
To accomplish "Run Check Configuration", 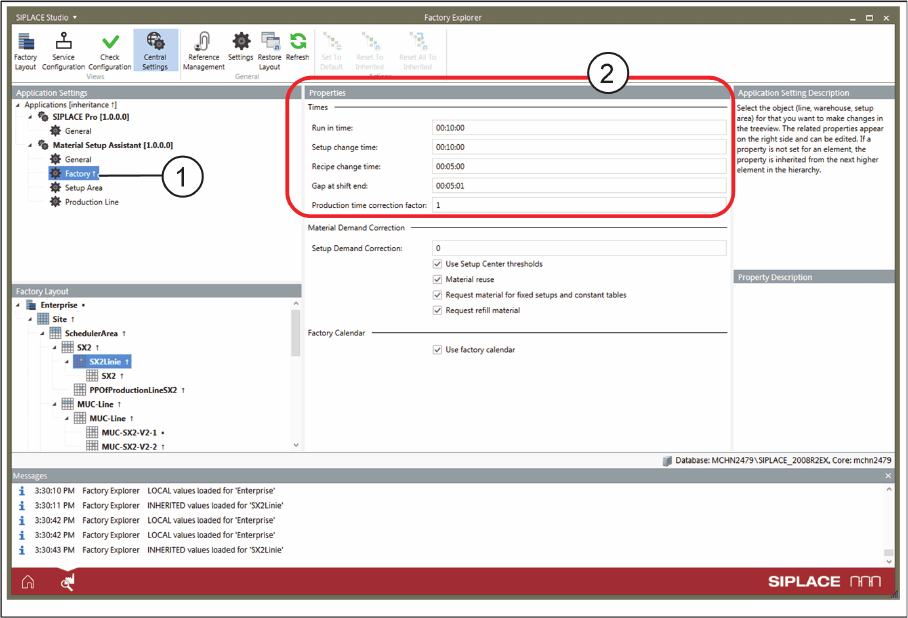I will (109, 52).
